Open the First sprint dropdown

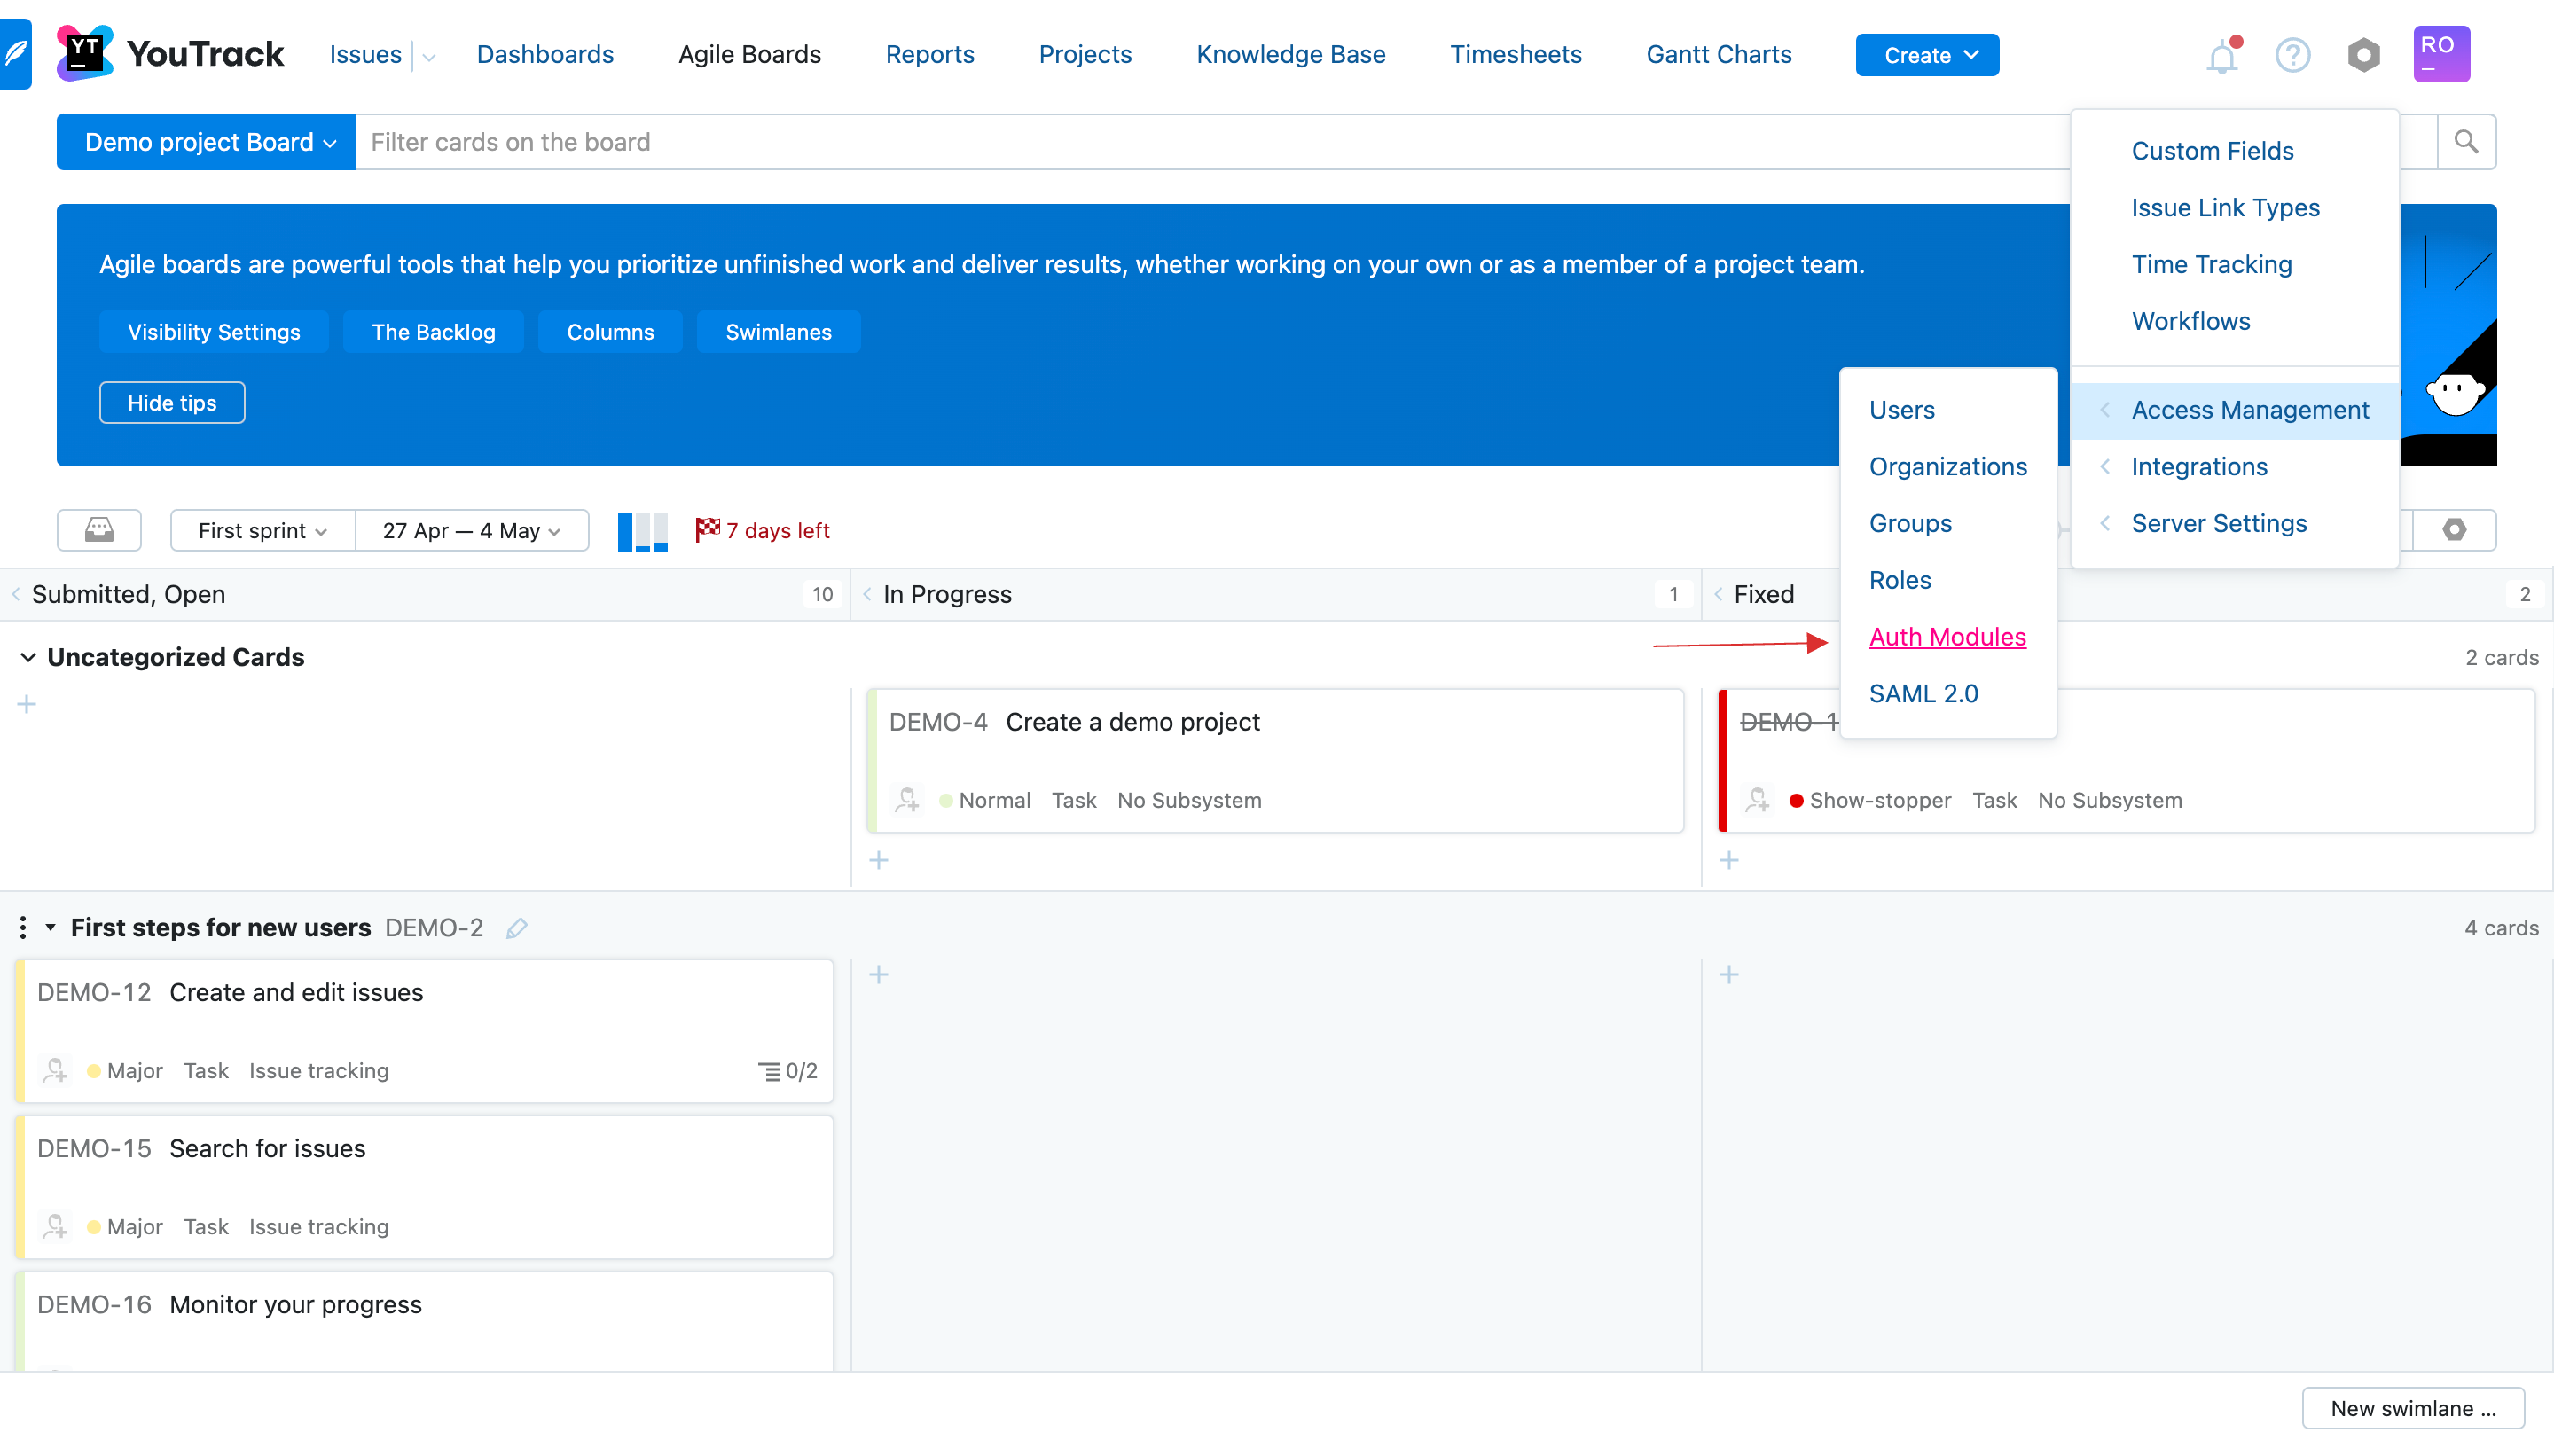point(260,529)
